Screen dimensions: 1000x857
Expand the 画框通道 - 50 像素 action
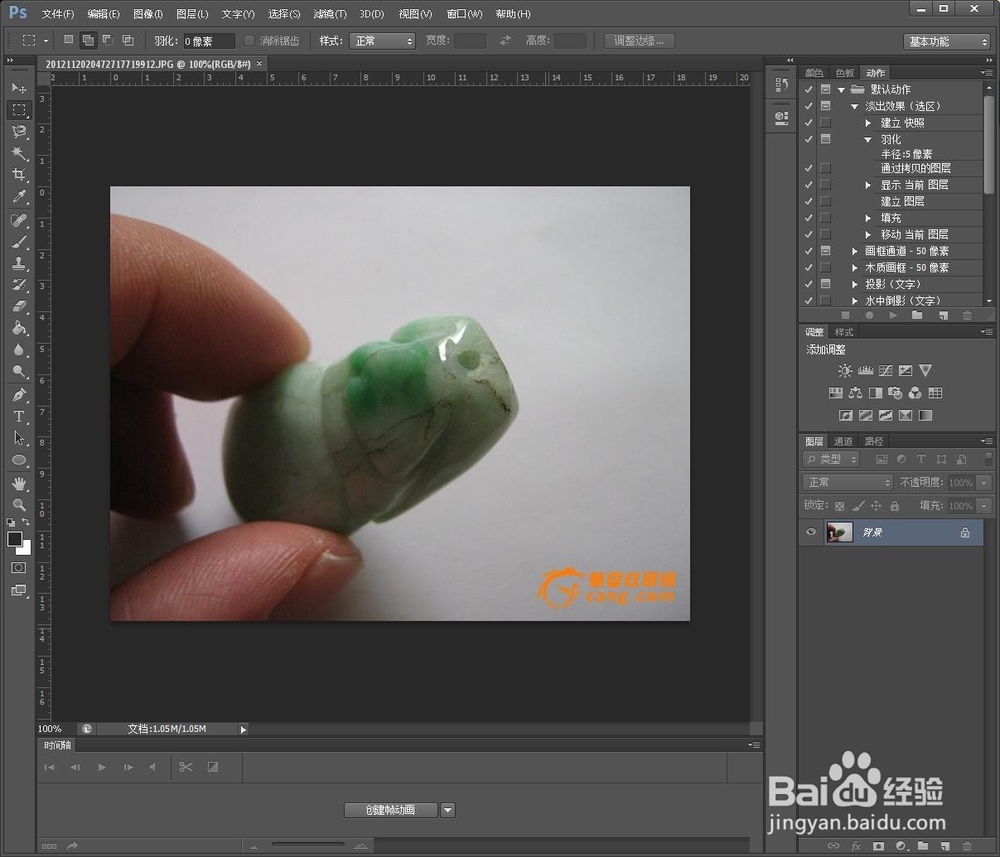(x=855, y=251)
